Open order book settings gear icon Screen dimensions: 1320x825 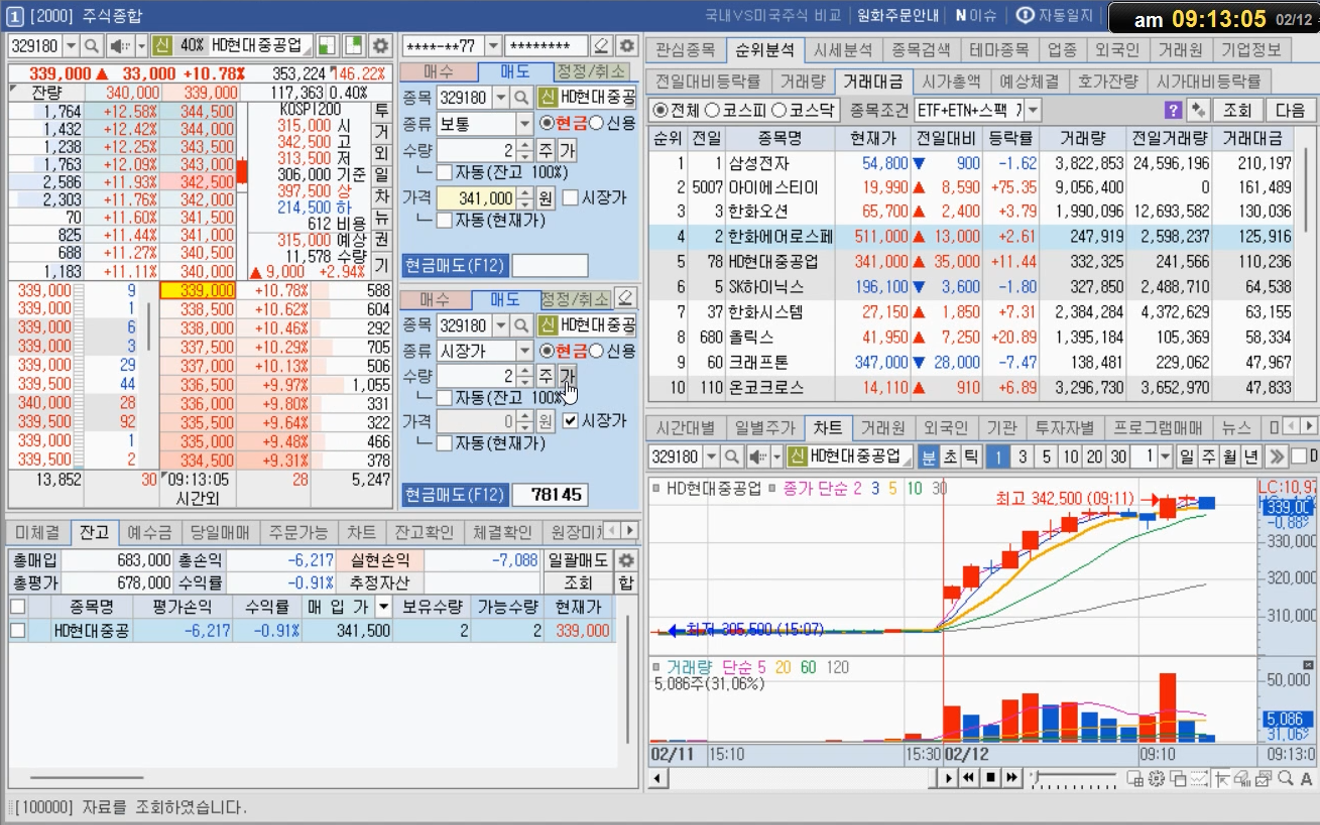tap(380, 46)
